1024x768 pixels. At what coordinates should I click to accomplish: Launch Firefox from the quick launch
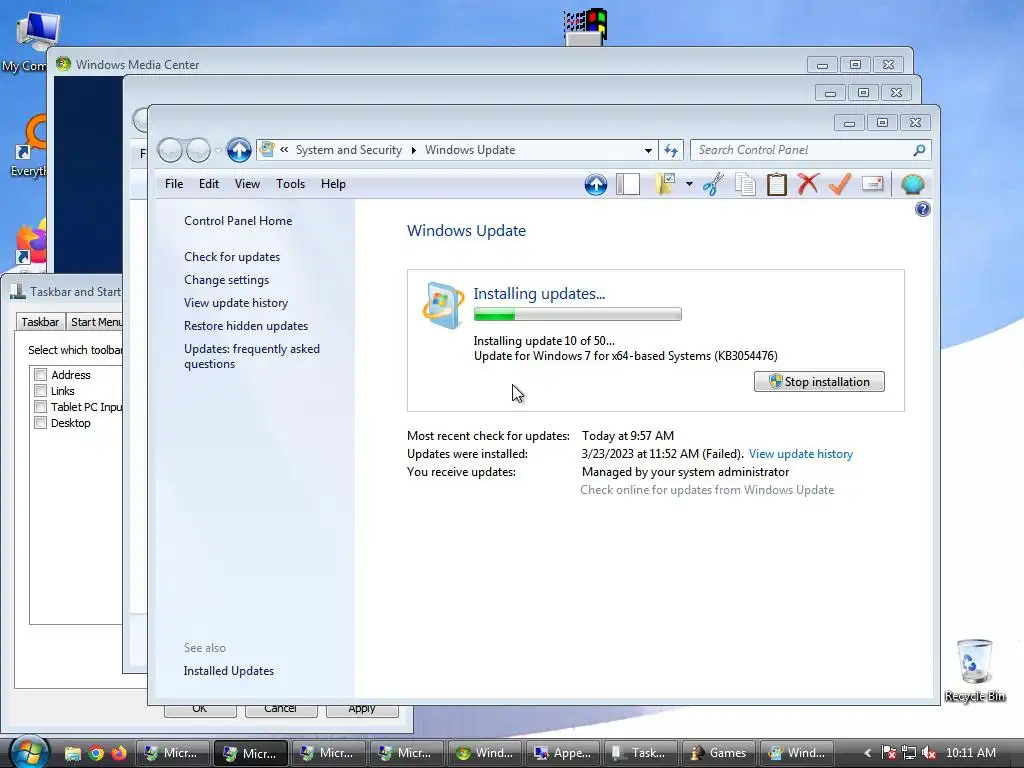[119, 753]
